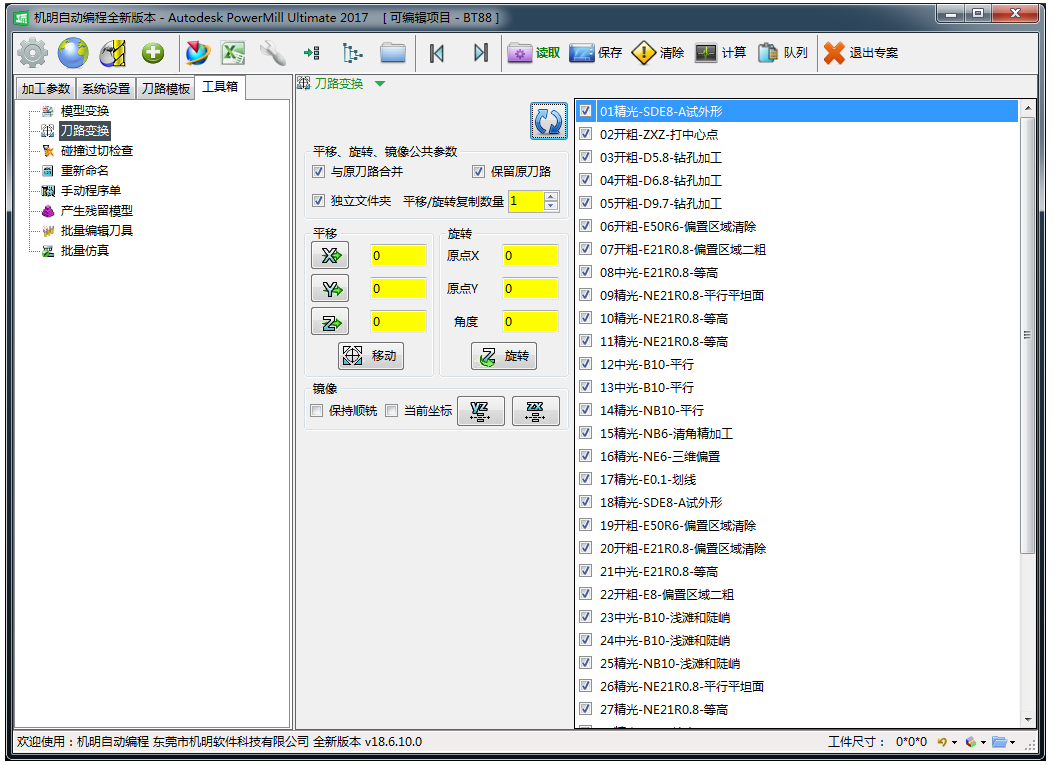Click the 原点Y input field
This screenshot has height=765, width=1055.
click(530, 288)
